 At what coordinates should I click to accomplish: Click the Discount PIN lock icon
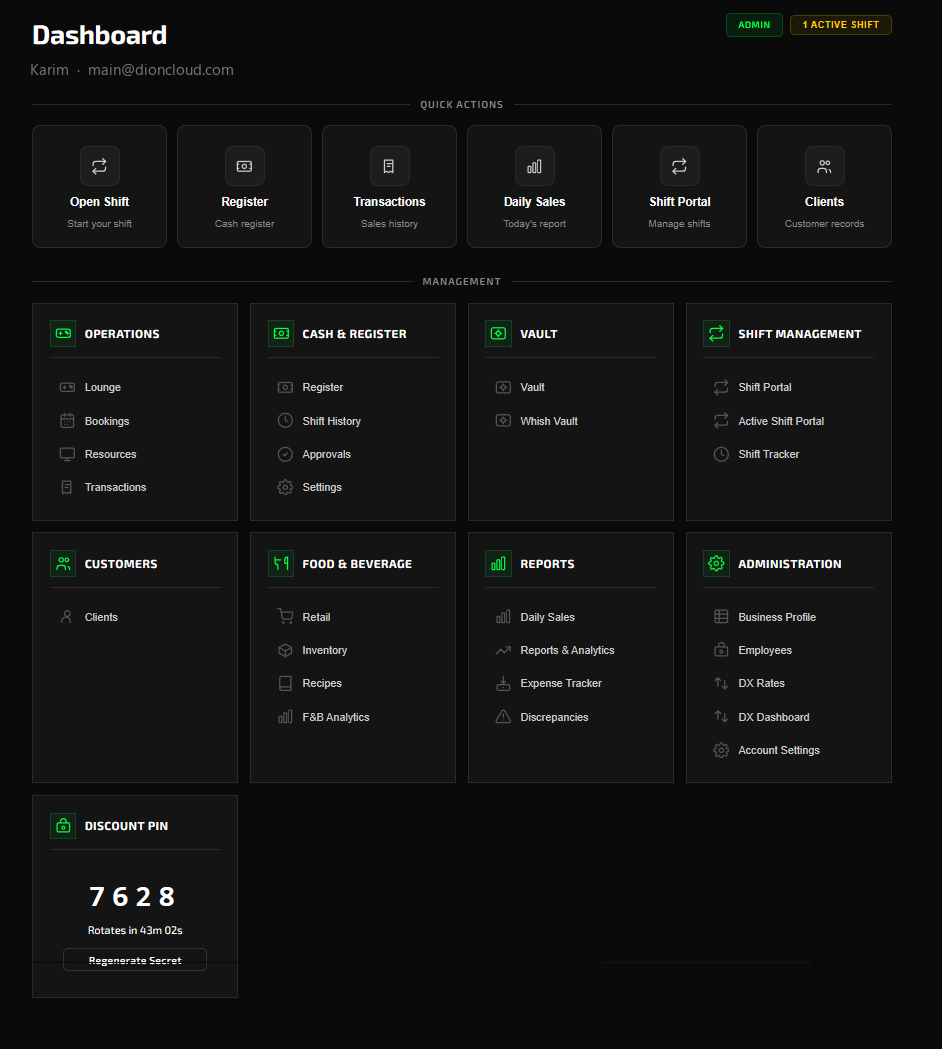point(64,826)
